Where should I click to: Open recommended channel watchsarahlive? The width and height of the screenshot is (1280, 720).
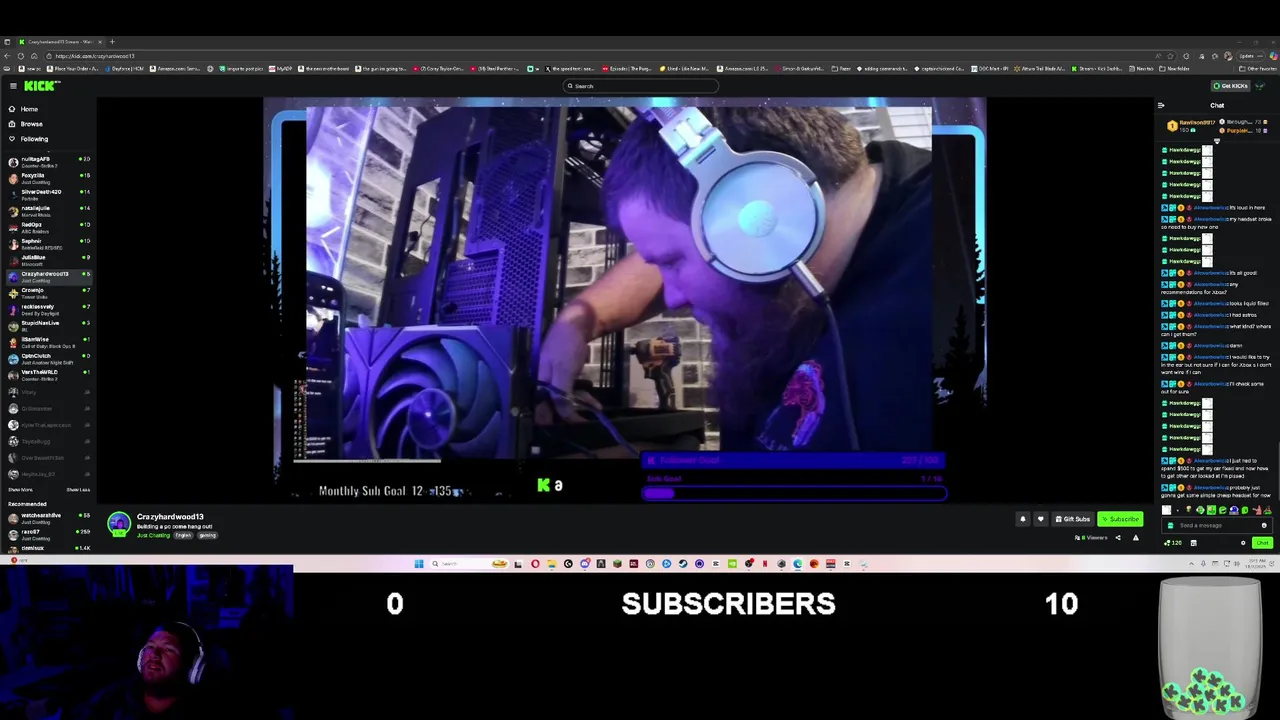pyautogui.click(x=48, y=517)
